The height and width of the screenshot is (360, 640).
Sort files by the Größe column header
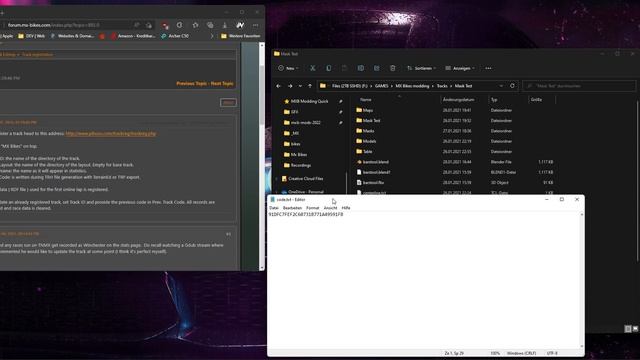(x=536, y=100)
